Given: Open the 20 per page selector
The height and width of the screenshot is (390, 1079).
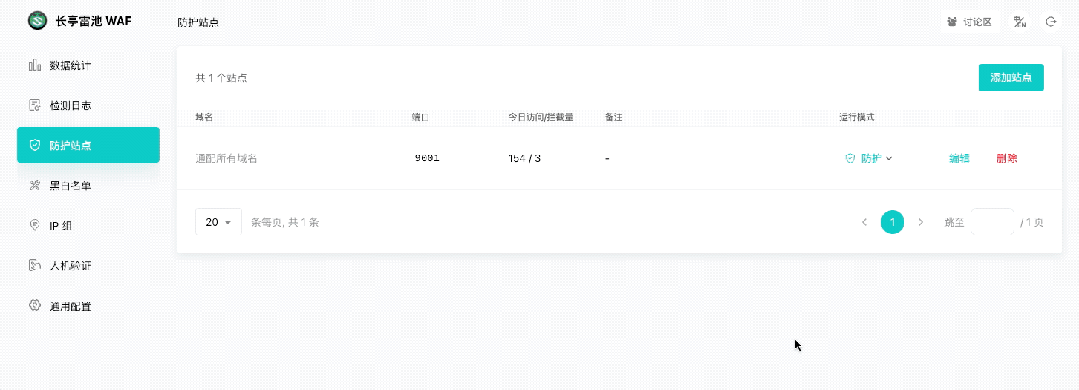Looking at the screenshot, I should coord(218,222).
